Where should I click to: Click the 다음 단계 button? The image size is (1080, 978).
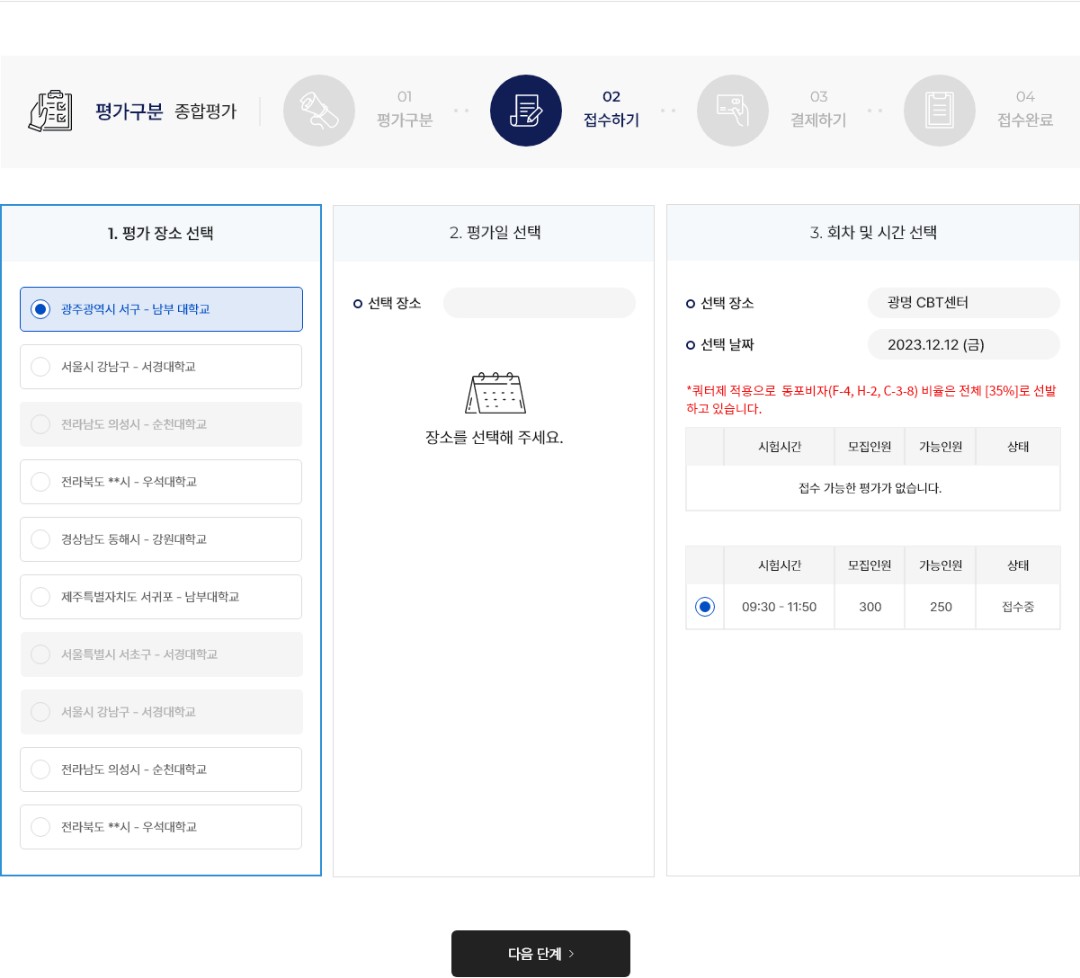click(x=541, y=953)
